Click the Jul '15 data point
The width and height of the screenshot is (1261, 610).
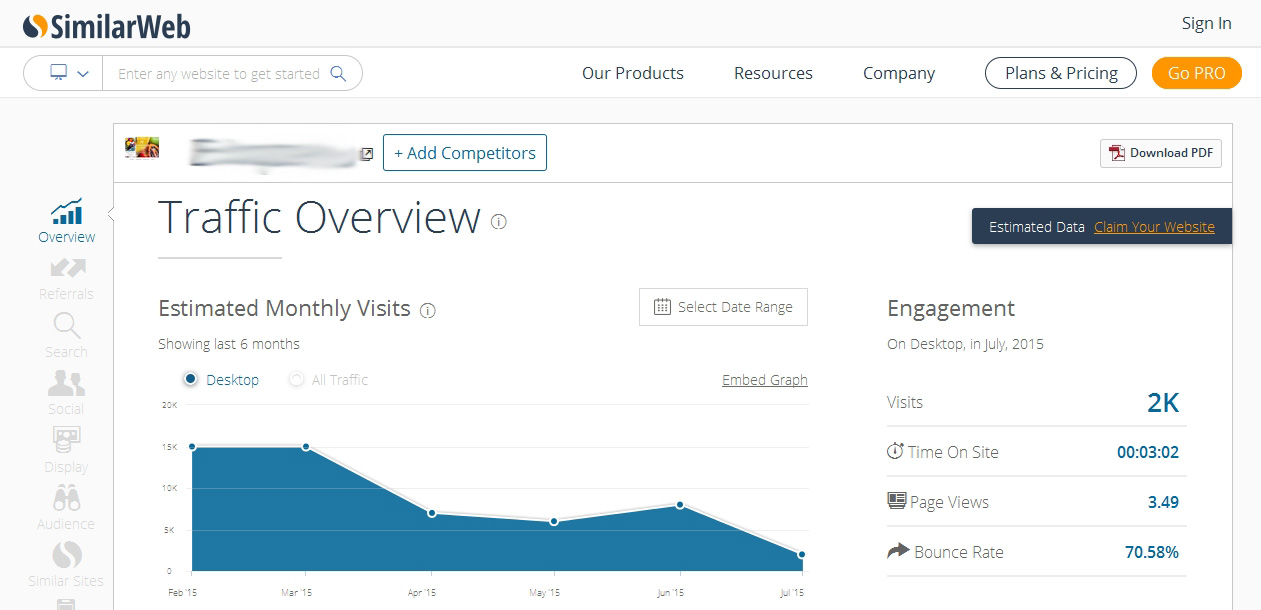click(x=802, y=554)
